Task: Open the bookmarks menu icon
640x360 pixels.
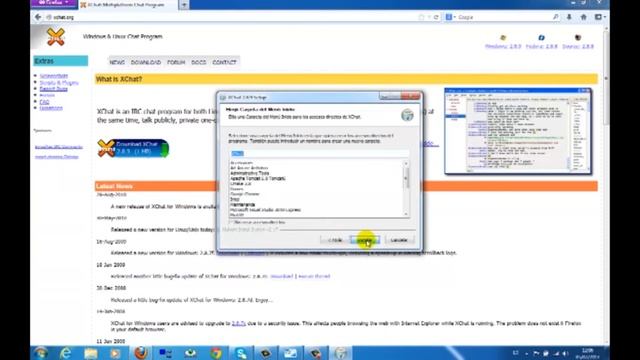Action: click(x=599, y=17)
